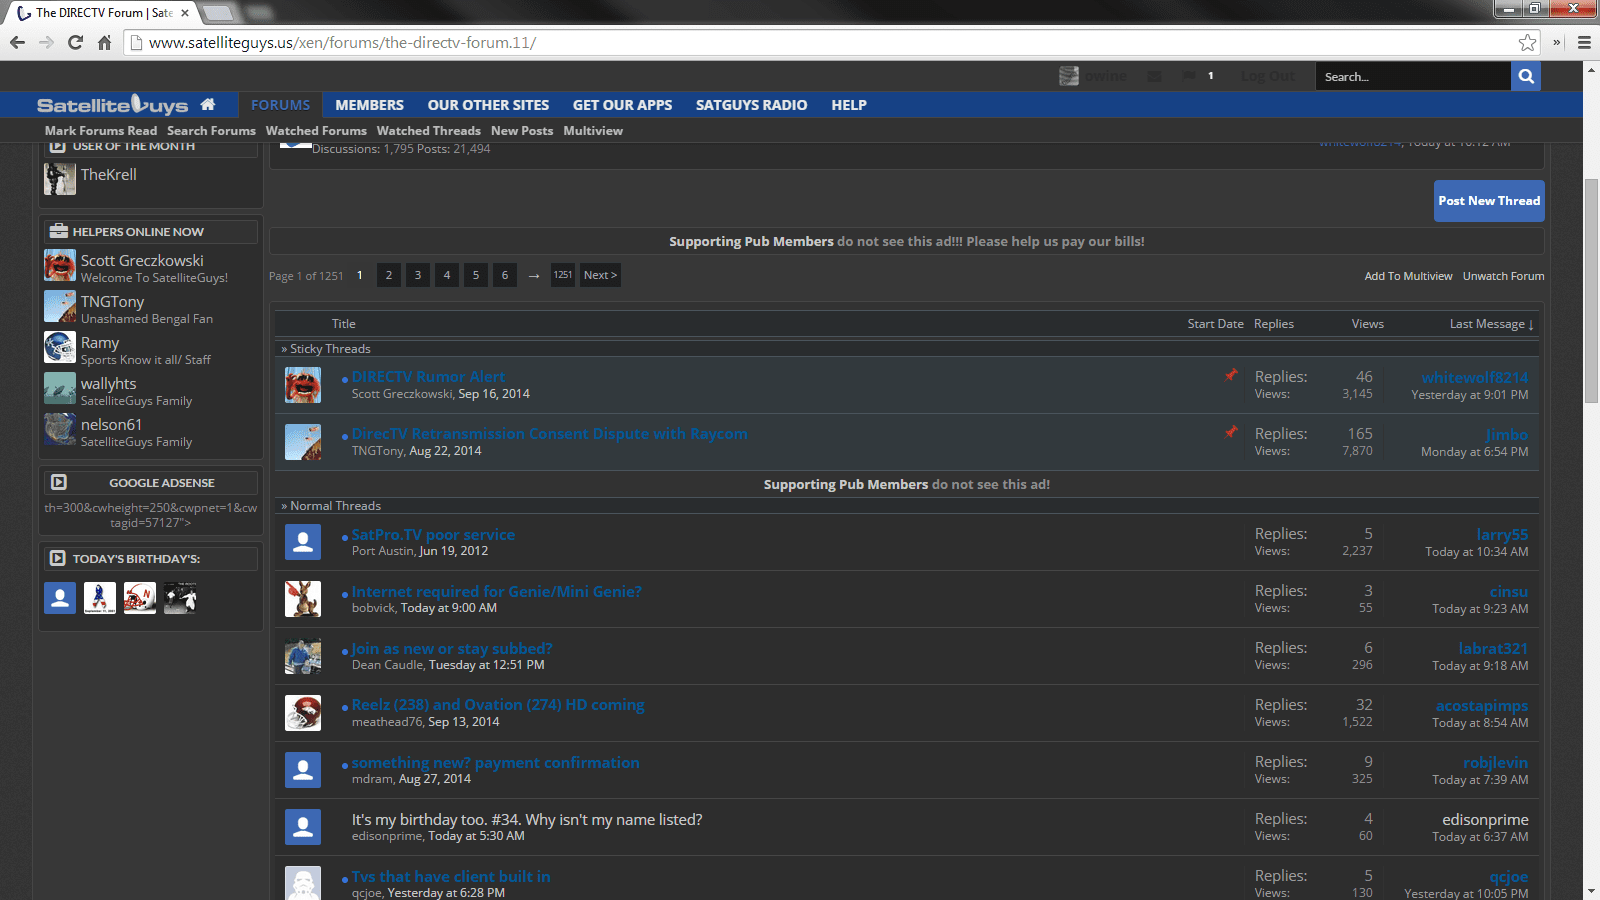The image size is (1600, 900).
Task: Collapse the Google Adsense sidebar block
Action: [59, 482]
